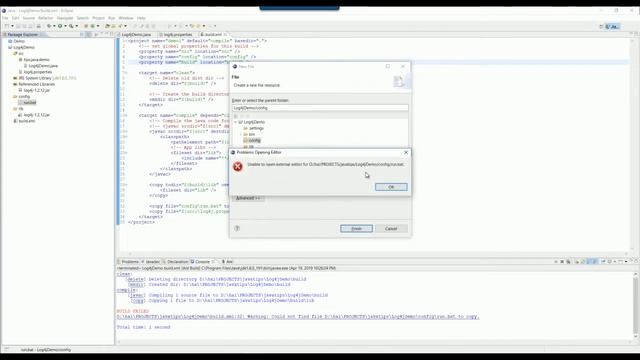The width and height of the screenshot is (640, 360).
Task: Click Cancel in the New File dialog
Action: [x=391, y=229]
